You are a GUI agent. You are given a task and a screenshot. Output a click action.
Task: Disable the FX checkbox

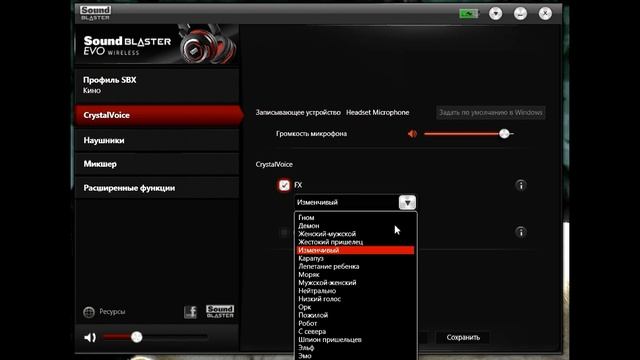pos(284,185)
